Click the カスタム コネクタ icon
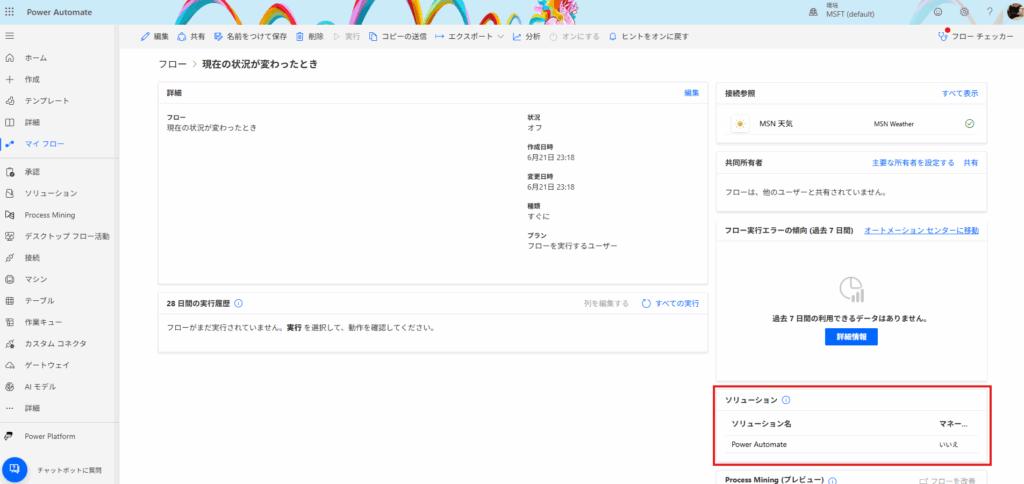The image size is (1024, 484). [x=9, y=344]
